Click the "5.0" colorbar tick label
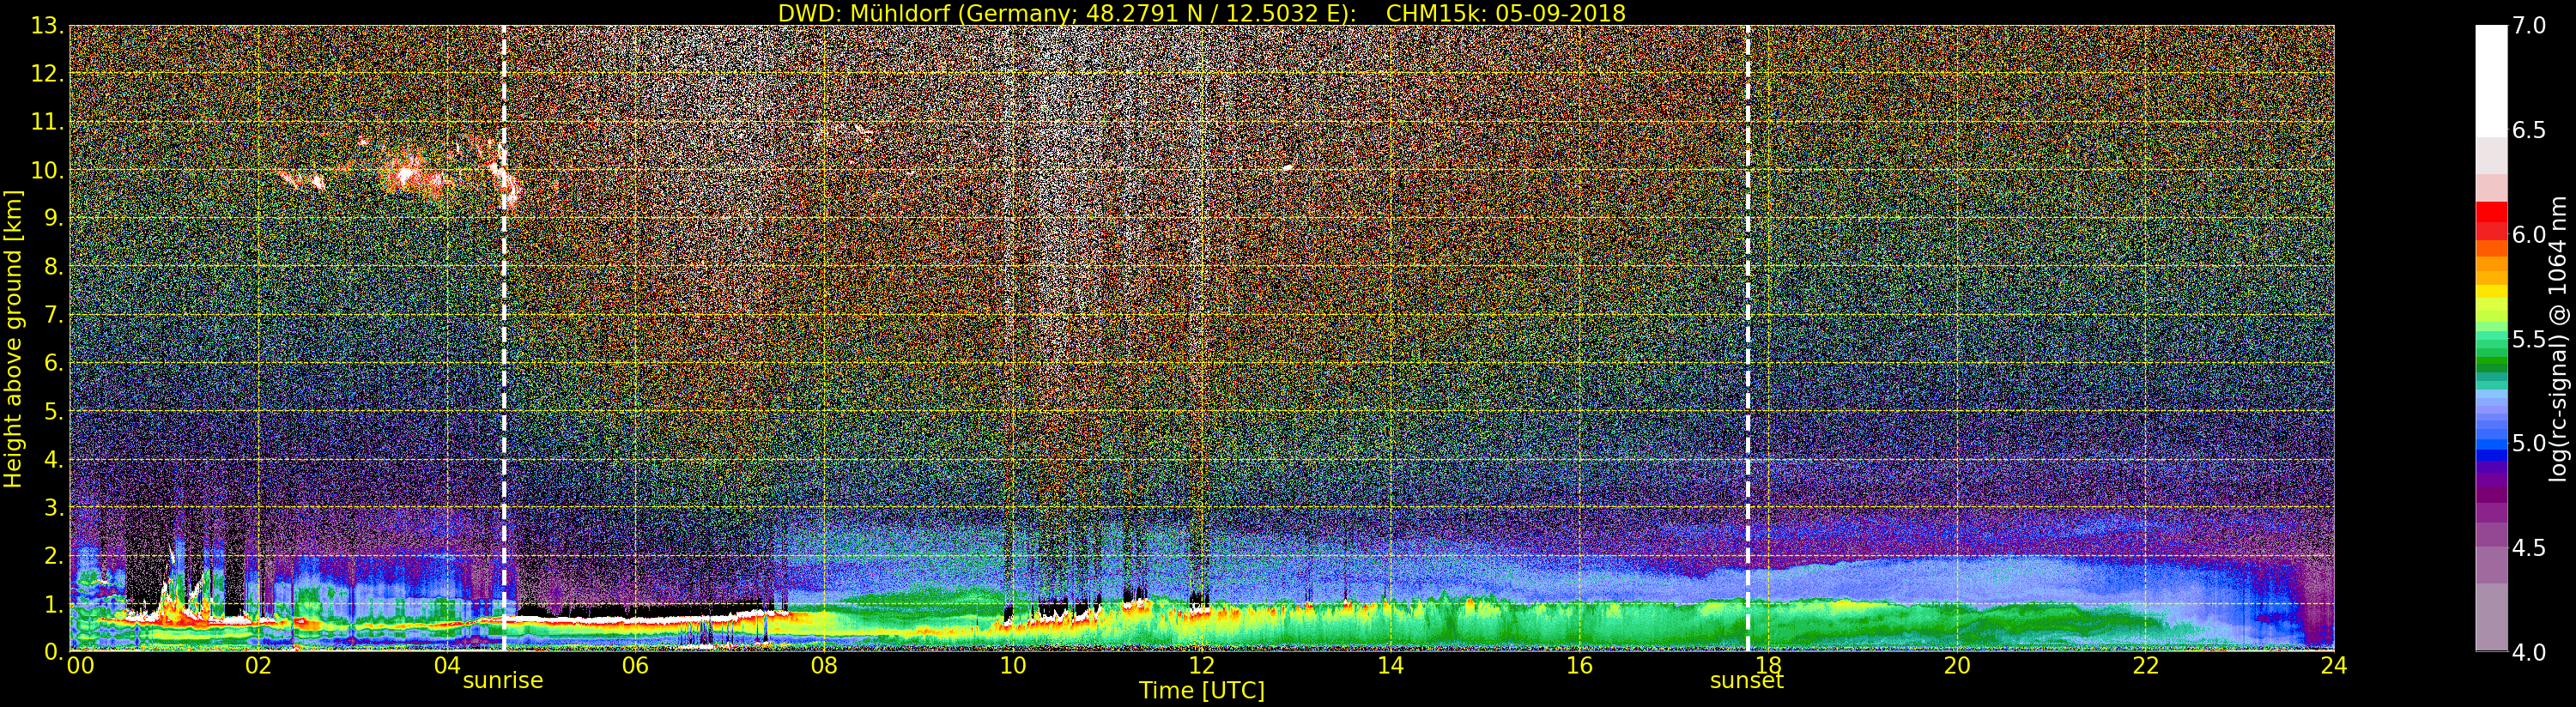The width and height of the screenshot is (2576, 707). [x=2529, y=443]
